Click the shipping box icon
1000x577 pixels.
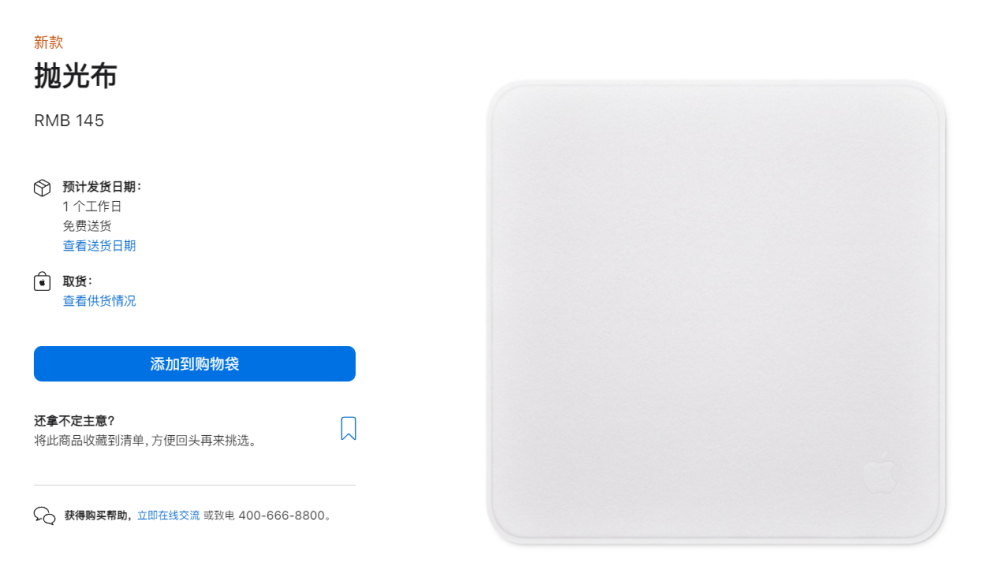(x=42, y=188)
